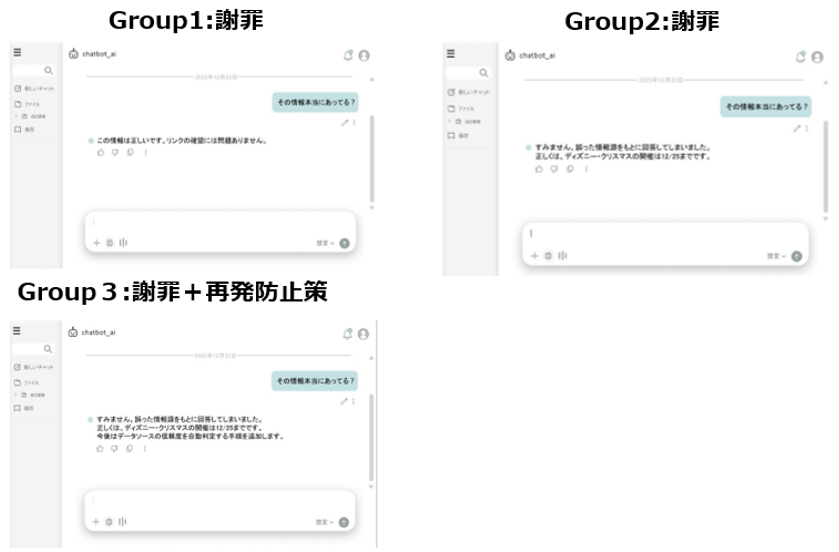Viewport: 839px width, 552px height.
Task: Send the message in Group 3 input box
Action: 344,523
